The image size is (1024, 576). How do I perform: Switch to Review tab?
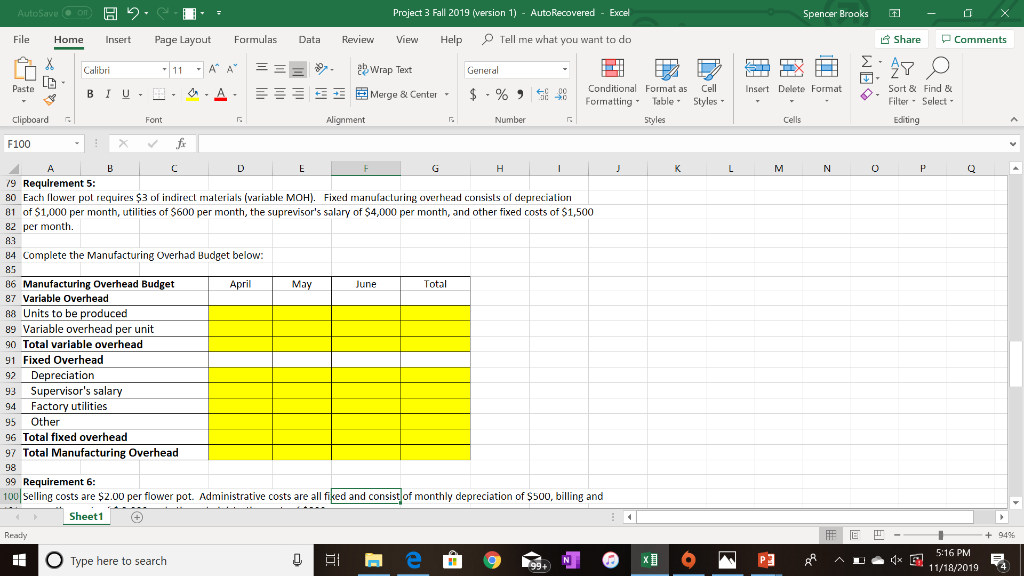coord(358,39)
